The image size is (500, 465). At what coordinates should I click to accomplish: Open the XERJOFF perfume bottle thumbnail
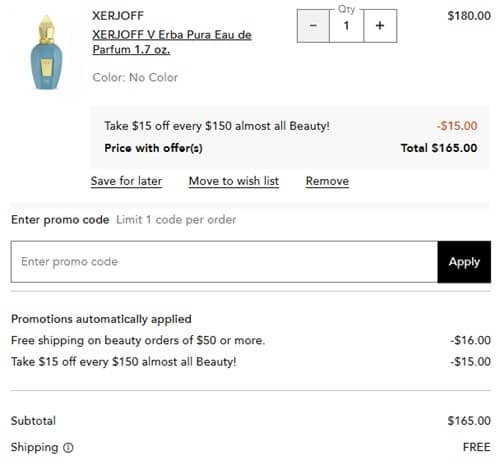pos(47,52)
